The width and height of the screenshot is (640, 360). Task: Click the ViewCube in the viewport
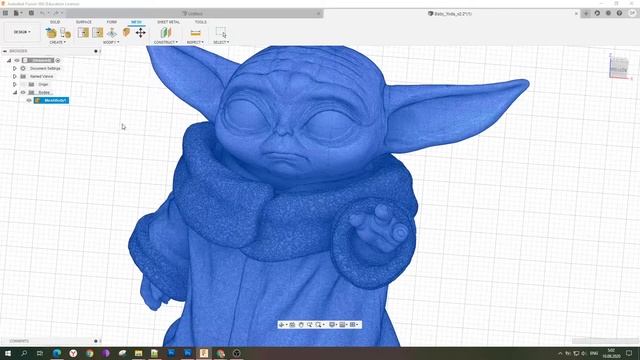click(619, 67)
